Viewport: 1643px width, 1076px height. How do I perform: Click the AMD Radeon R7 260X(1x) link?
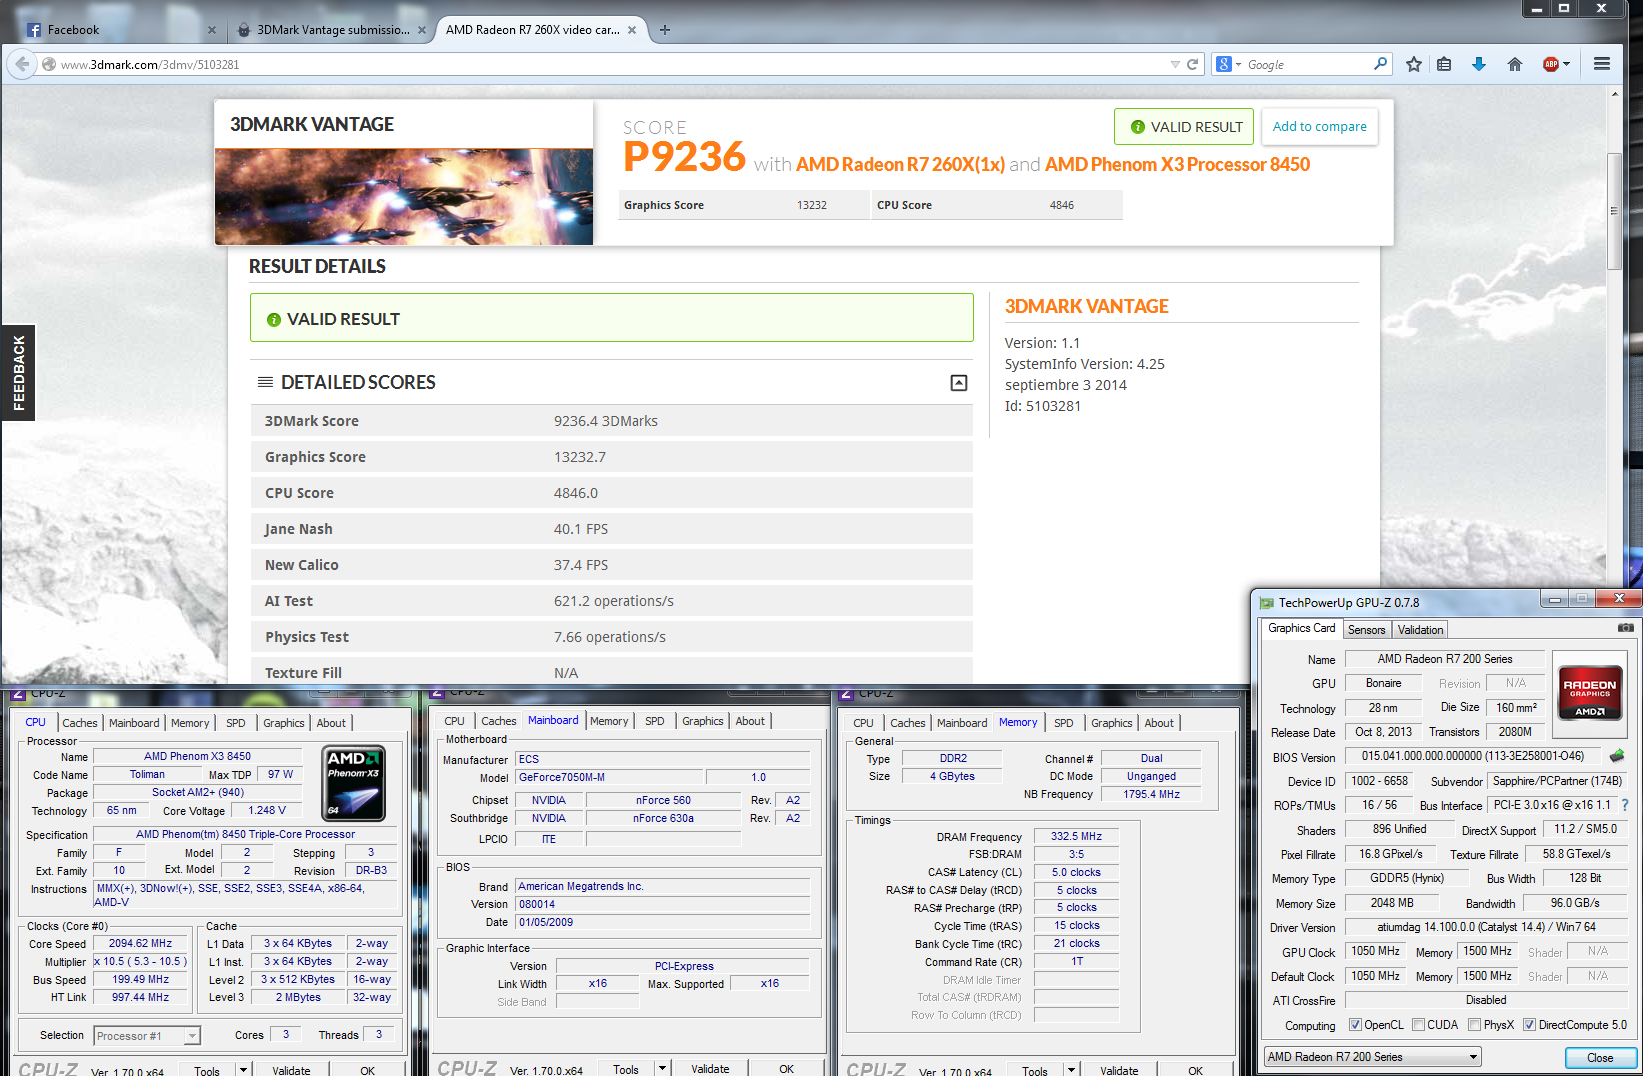tap(900, 165)
